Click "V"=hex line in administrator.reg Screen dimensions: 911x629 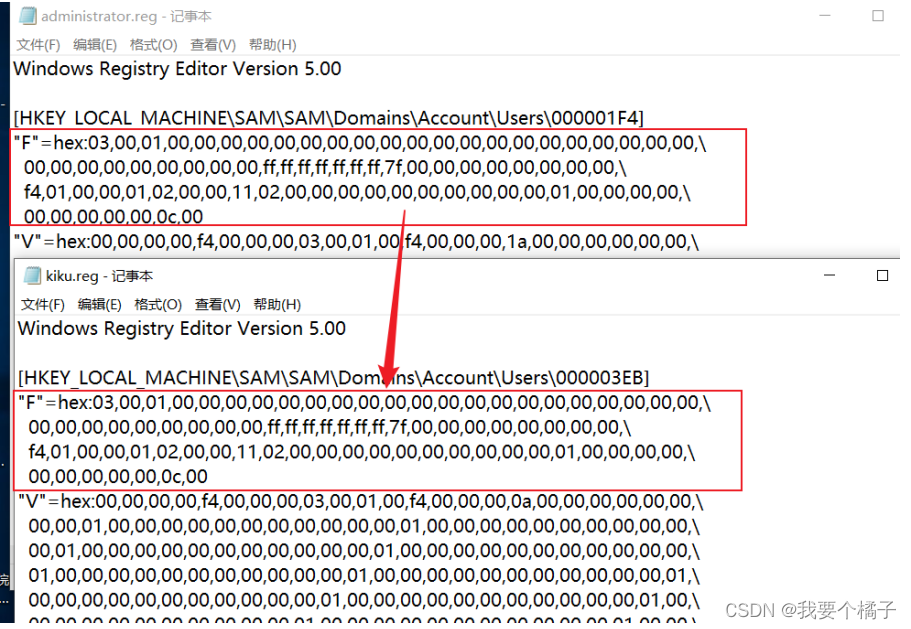[x=356, y=241]
